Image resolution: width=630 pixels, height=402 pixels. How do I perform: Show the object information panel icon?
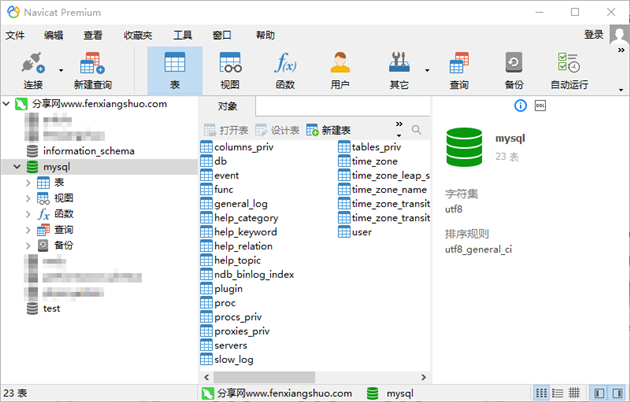(x=520, y=106)
